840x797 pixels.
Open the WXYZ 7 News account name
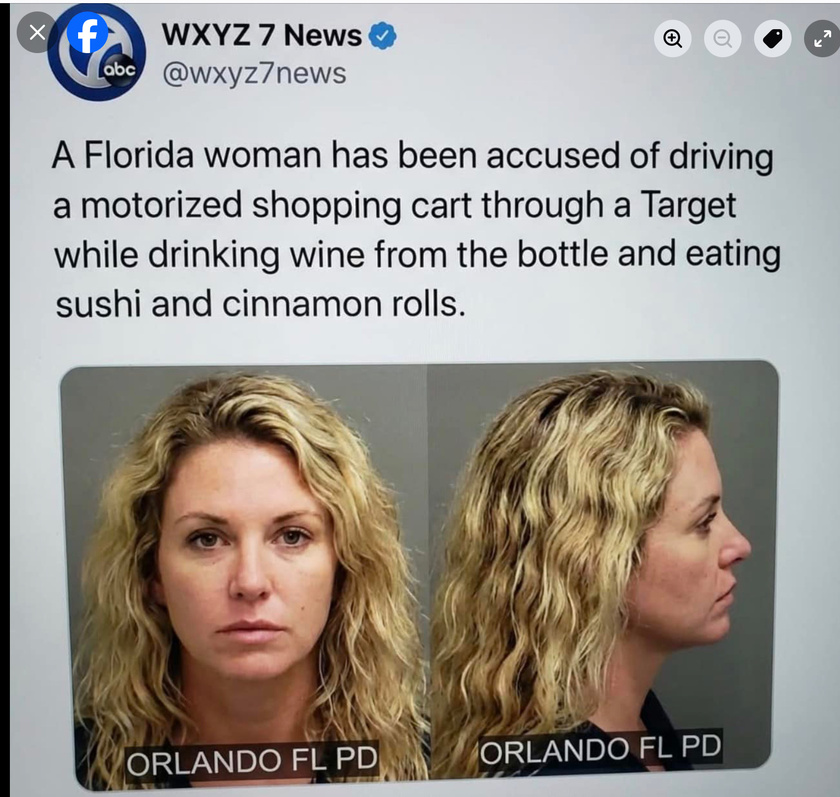261,35
